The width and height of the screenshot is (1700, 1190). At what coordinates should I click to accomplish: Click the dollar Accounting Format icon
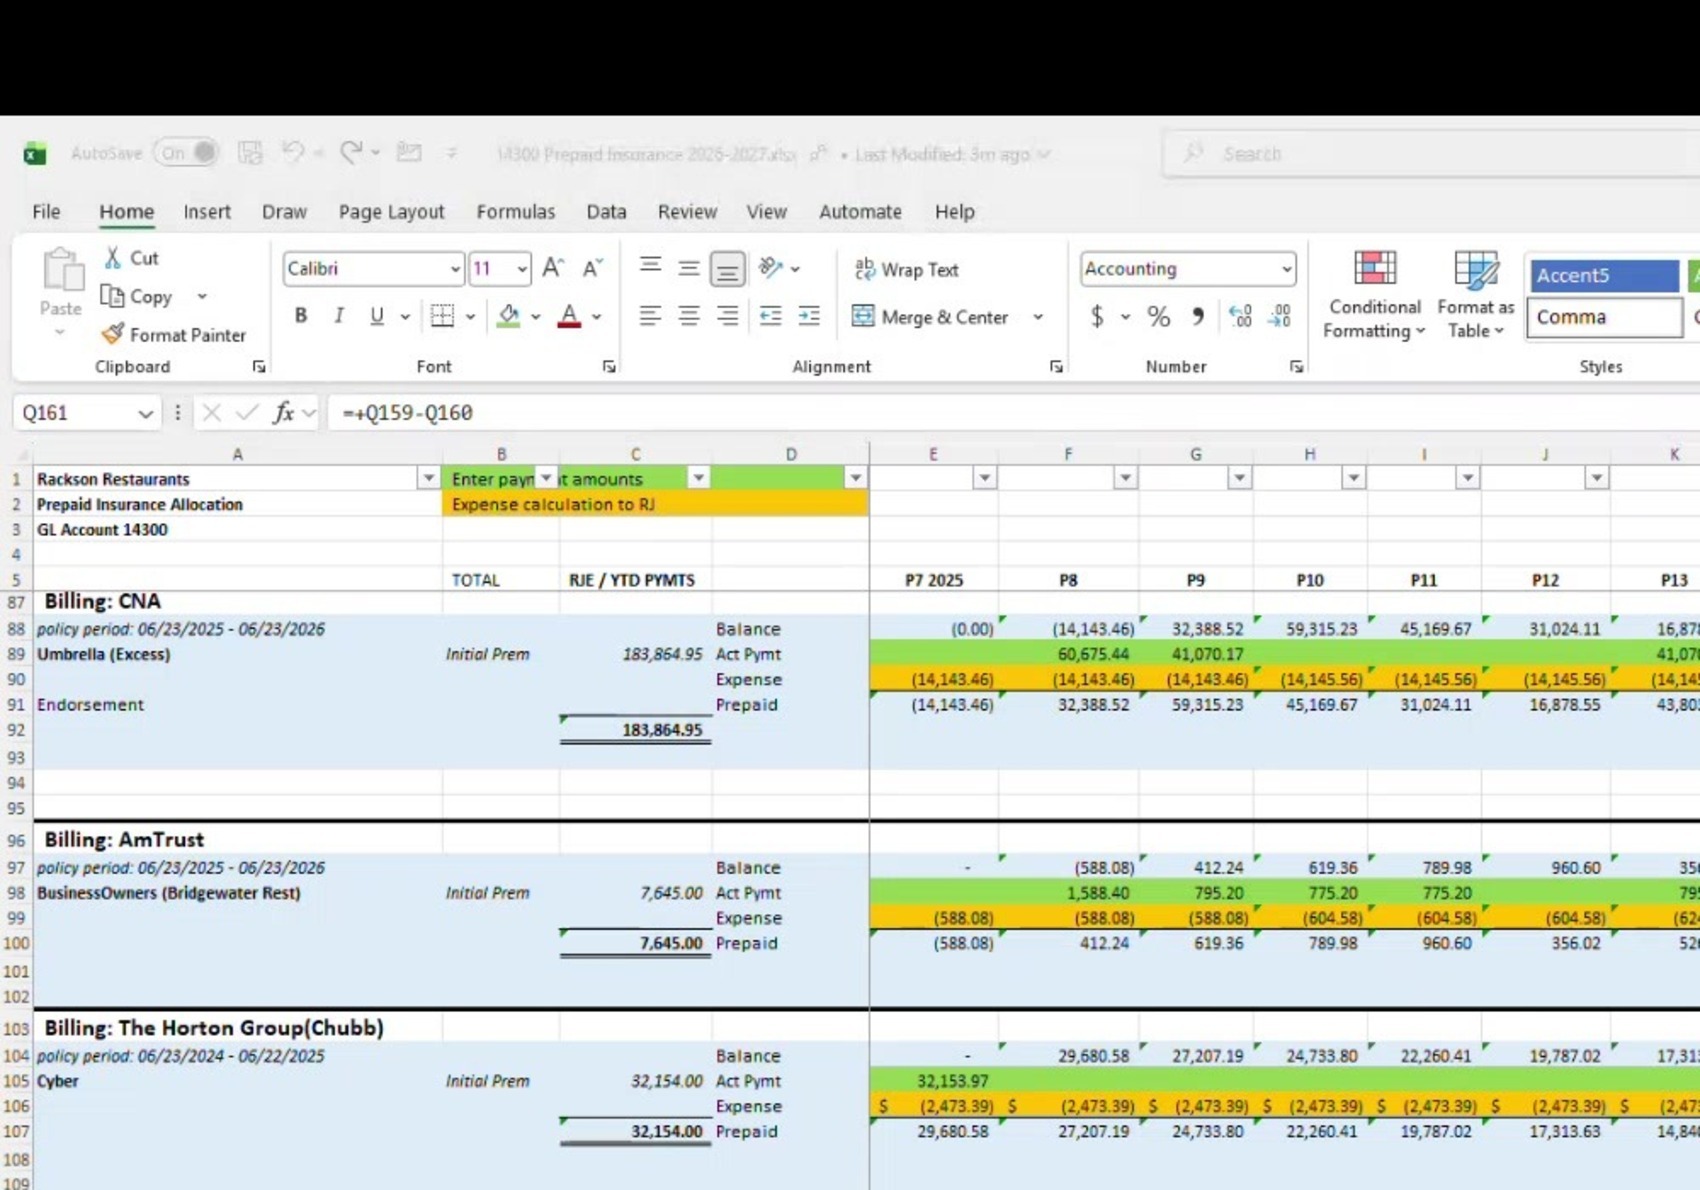(x=1097, y=317)
